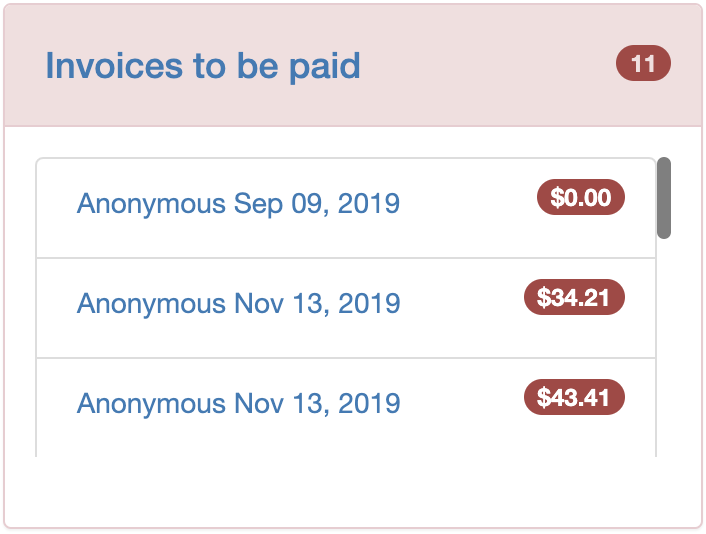Open the "Invoices to be paid" heading link
Screen dimensions: 706x534
(203, 67)
